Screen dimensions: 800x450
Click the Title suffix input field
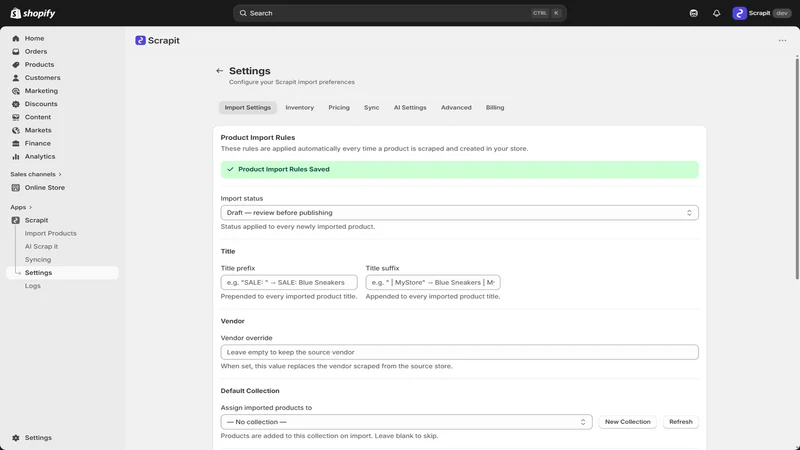coord(433,282)
